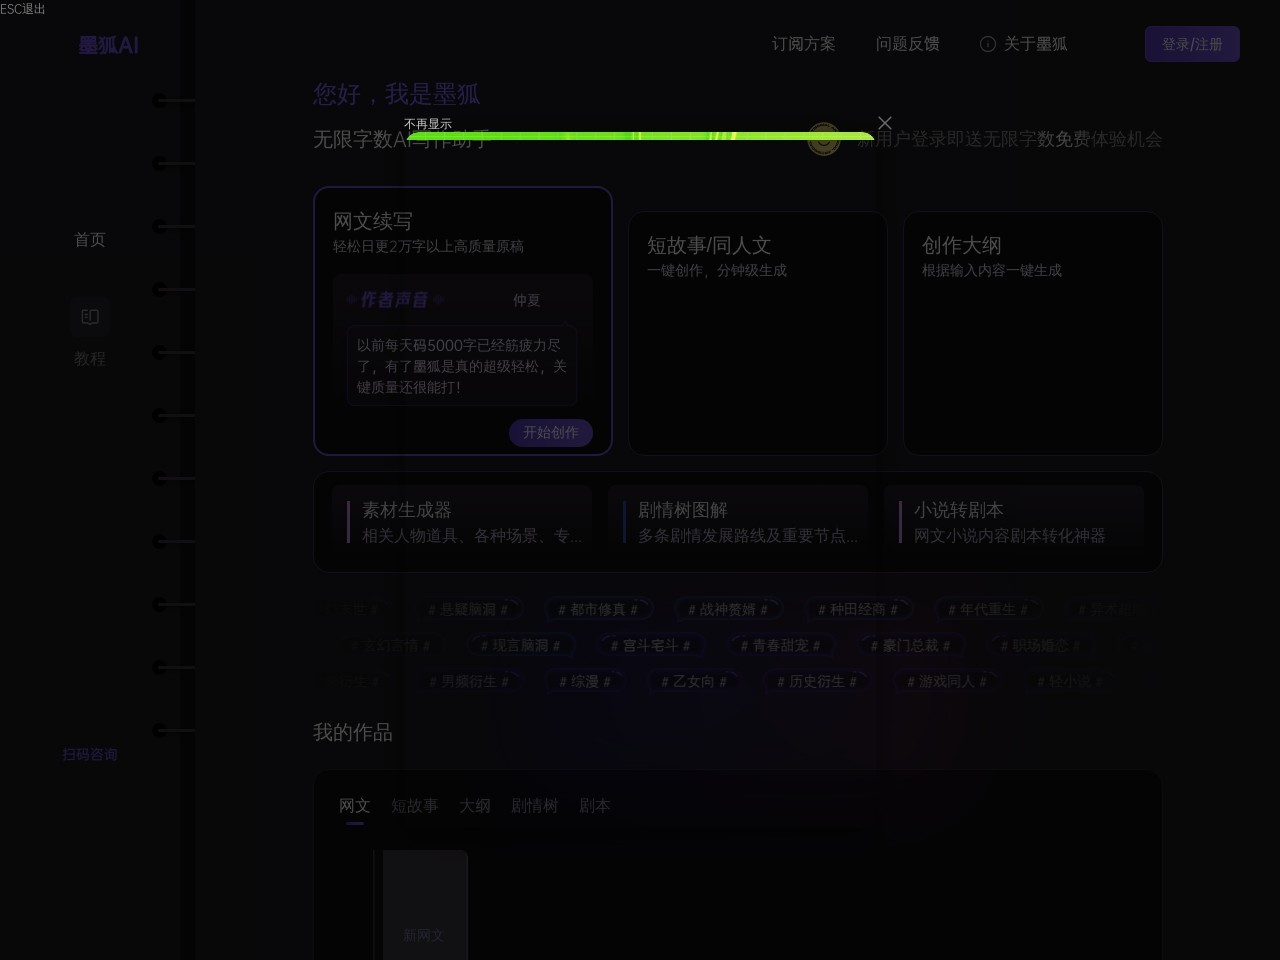Screen dimensions: 1280x960
Task: Switch to the 剧本 tab
Action: pos(595,806)
